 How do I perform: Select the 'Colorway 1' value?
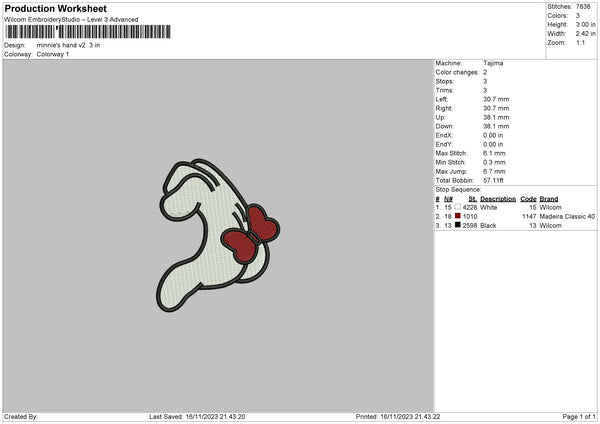[x=53, y=54]
